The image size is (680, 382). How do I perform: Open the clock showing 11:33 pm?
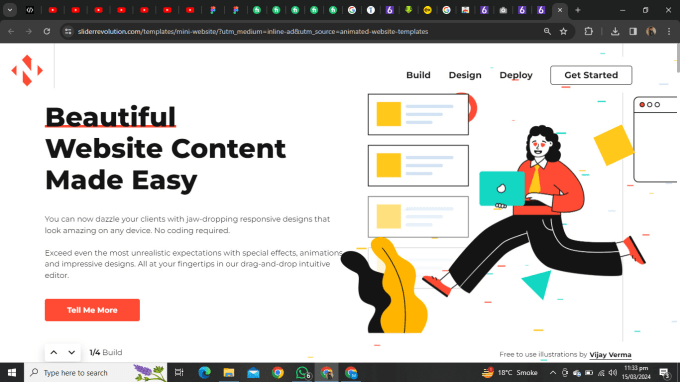(x=637, y=372)
